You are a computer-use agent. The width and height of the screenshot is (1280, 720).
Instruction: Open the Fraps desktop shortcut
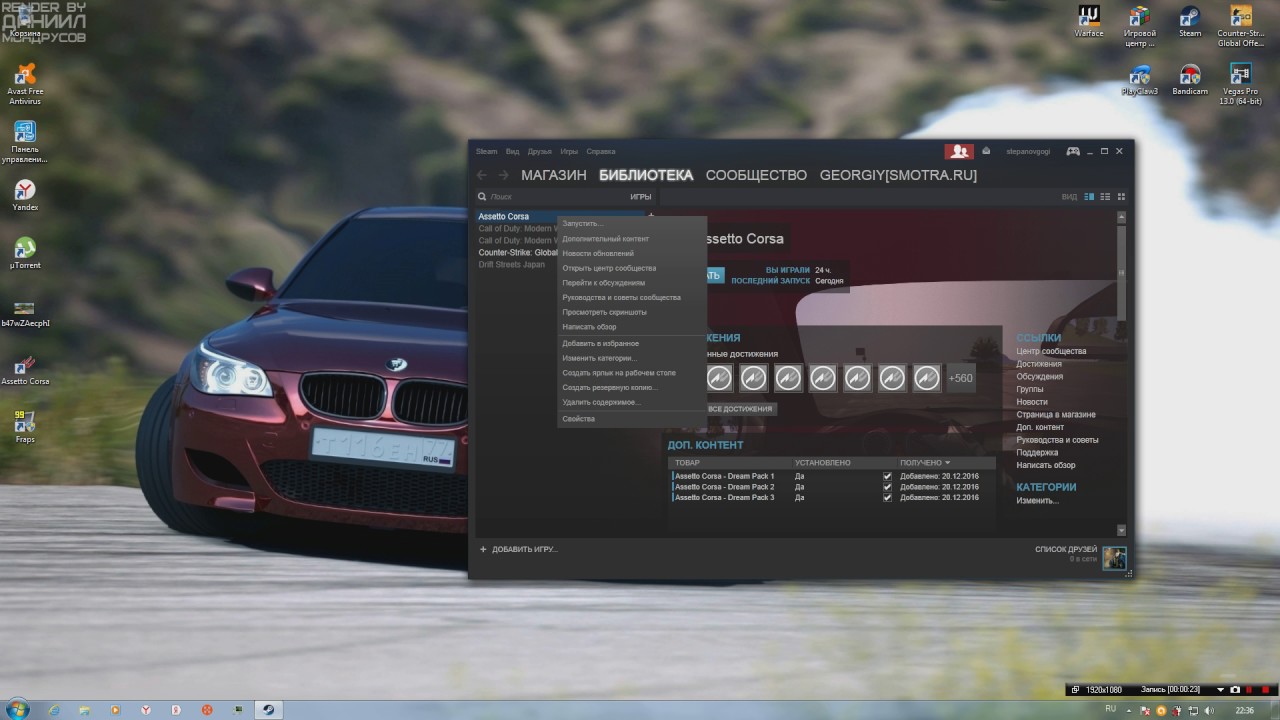[25, 427]
